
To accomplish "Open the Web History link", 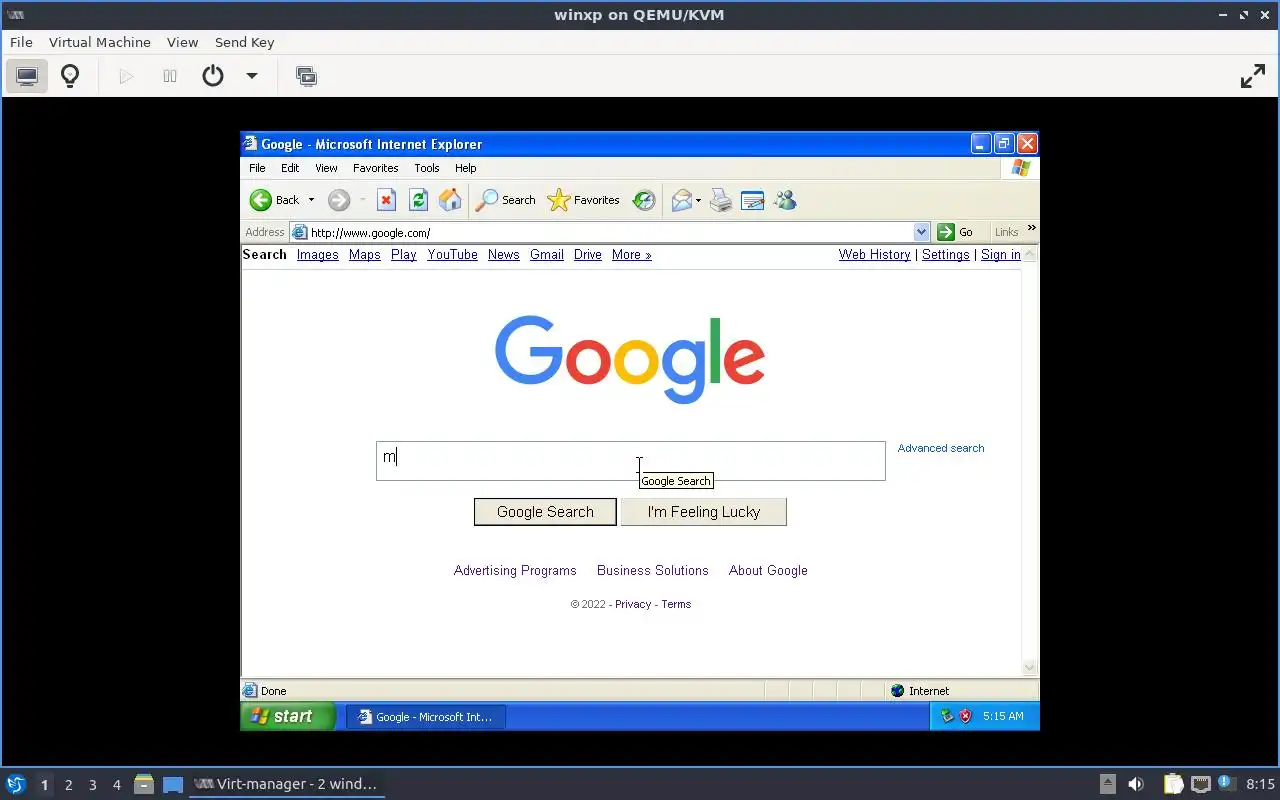I will [x=875, y=255].
